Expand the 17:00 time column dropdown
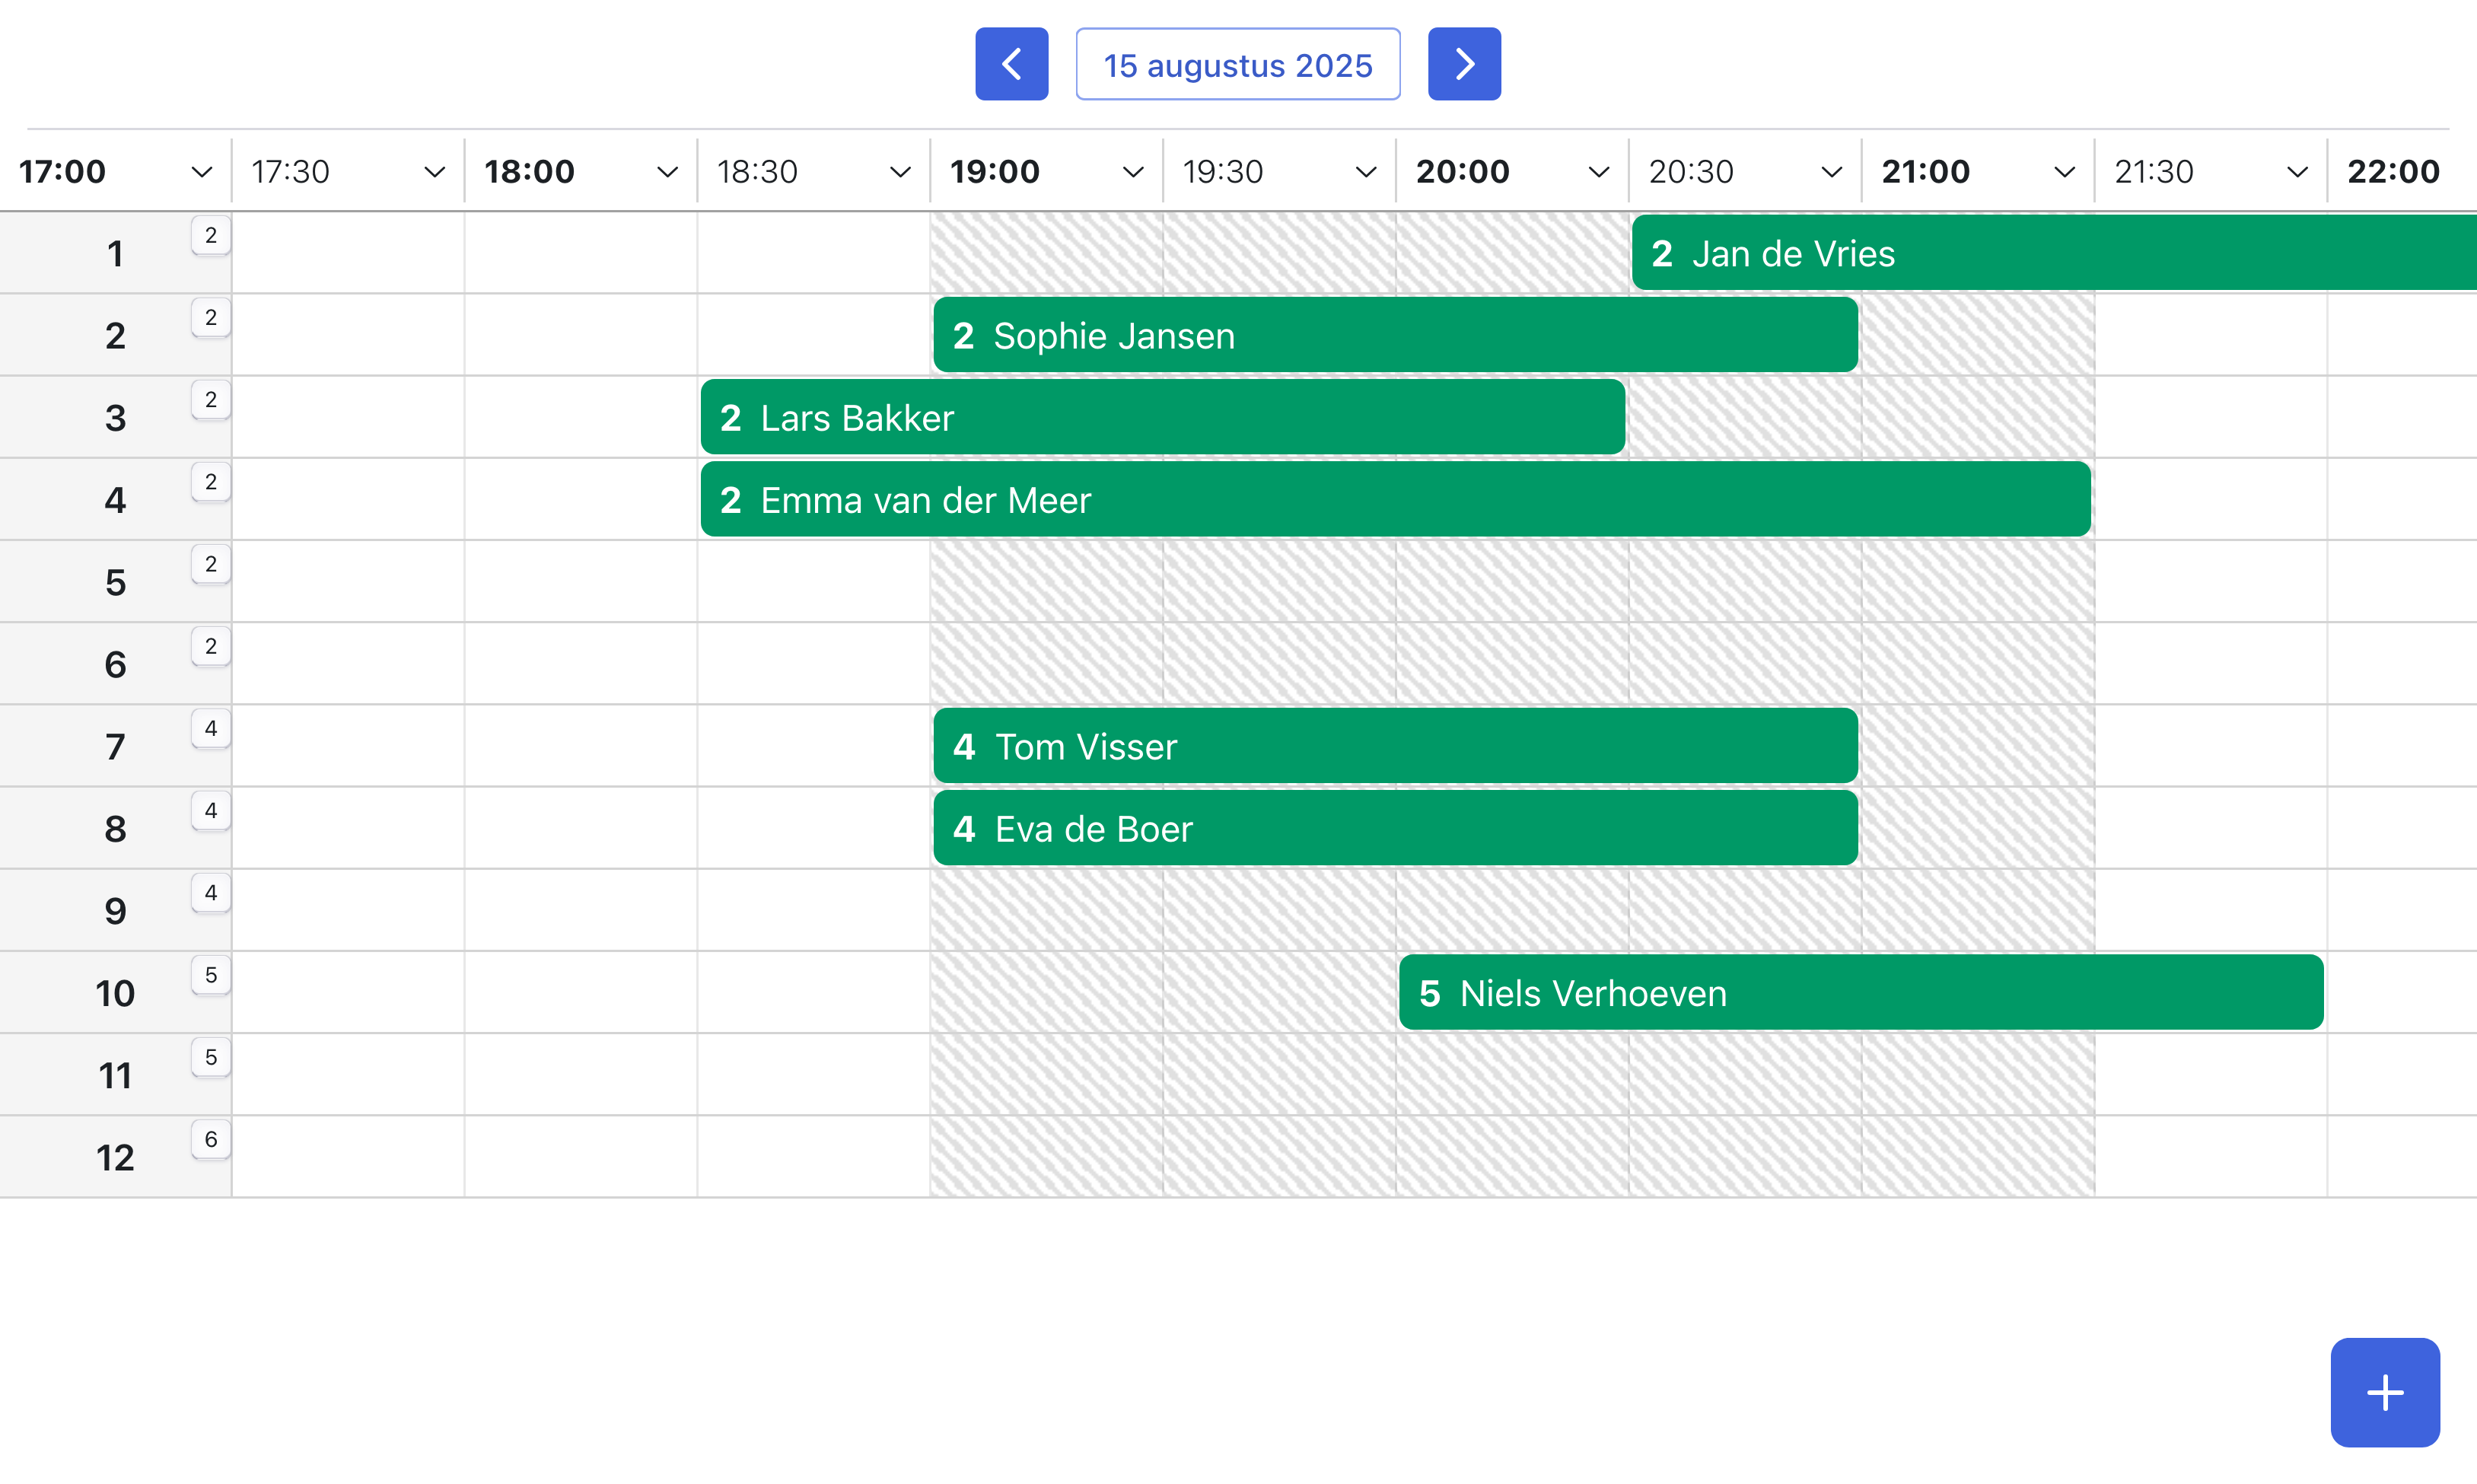 coord(201,172)
